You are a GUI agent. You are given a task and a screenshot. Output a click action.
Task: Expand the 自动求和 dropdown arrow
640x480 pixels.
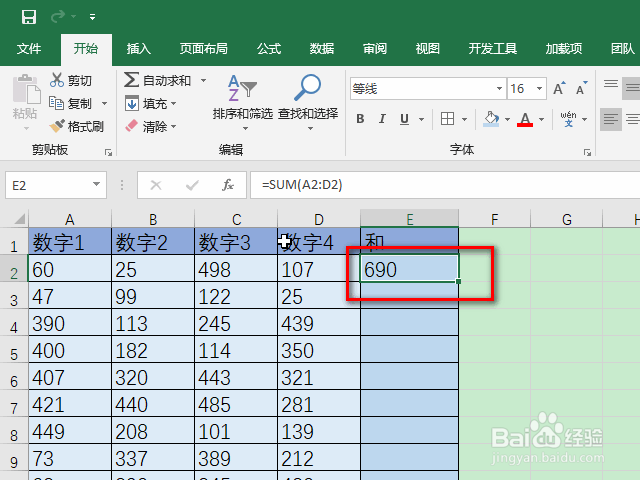[203, 80]
